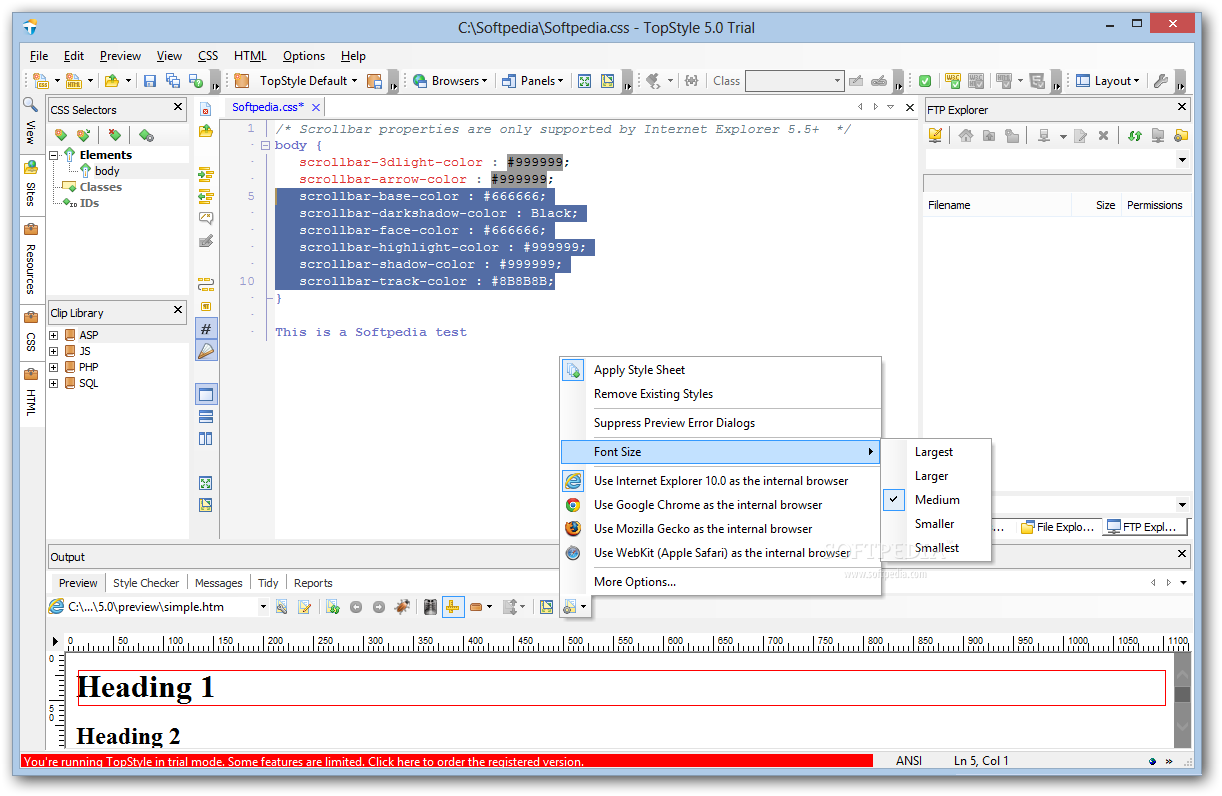Open the preview file path dropdown
This screenshot has width=1222, height=796.
click(263, 607)
